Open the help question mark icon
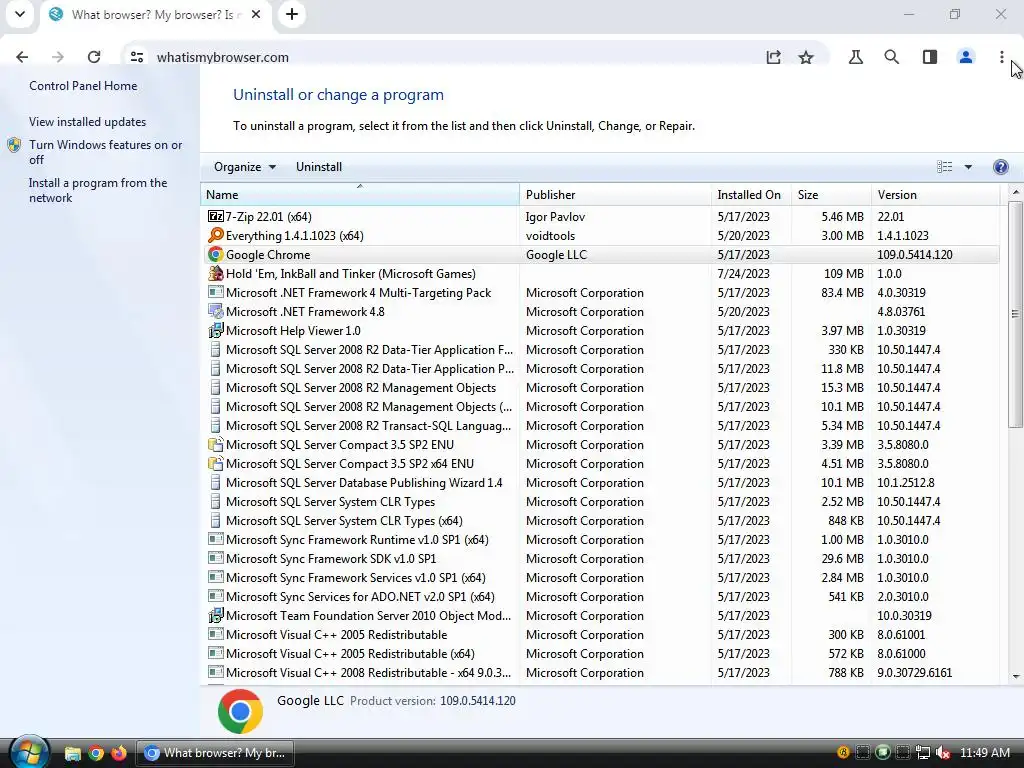Viewport: 1024px width, 768px height. [1000, 167]
